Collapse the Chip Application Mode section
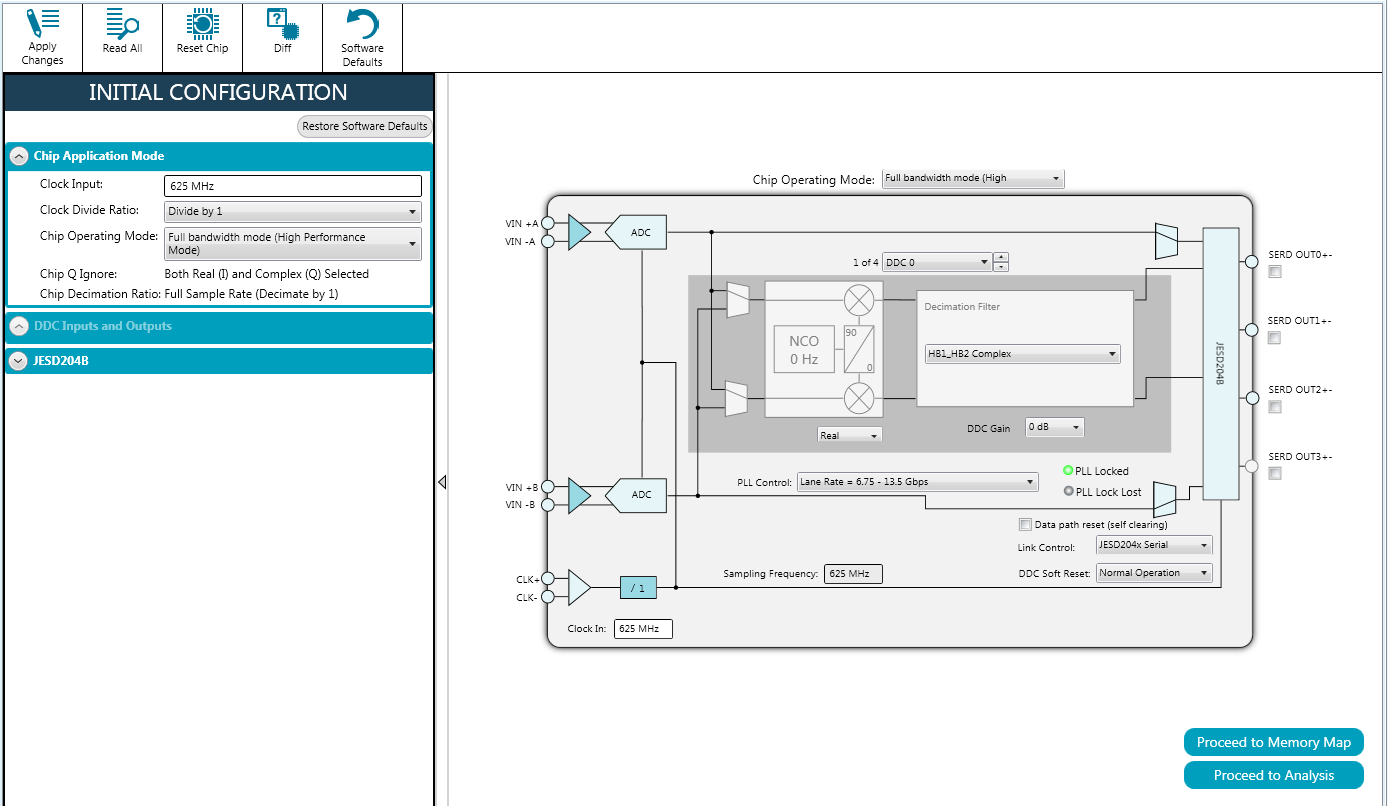 [x=18, y=156]
